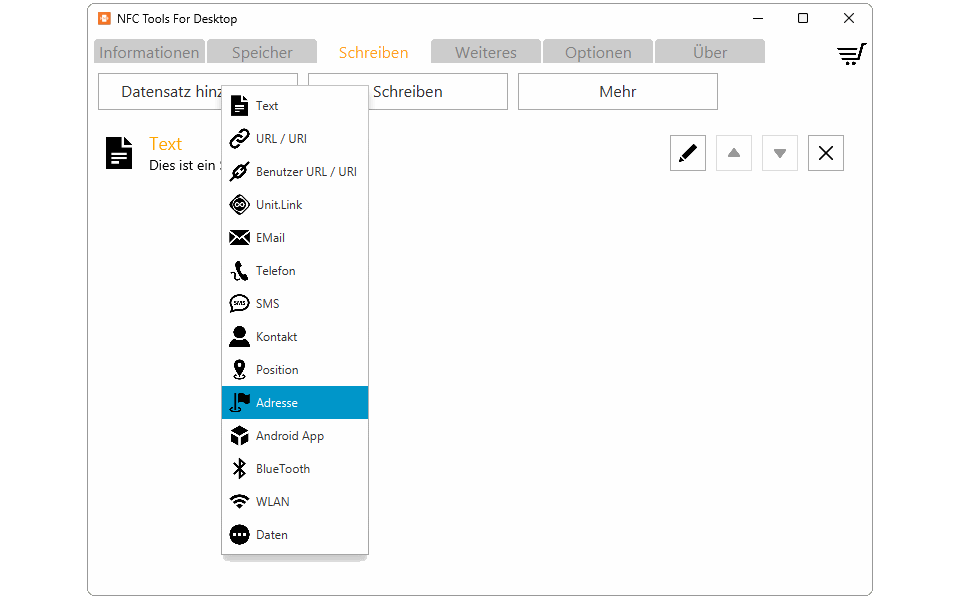The image size is (960, 600).
Task: Delete the Text record with X icon
Action: click(x=826, y=153)
